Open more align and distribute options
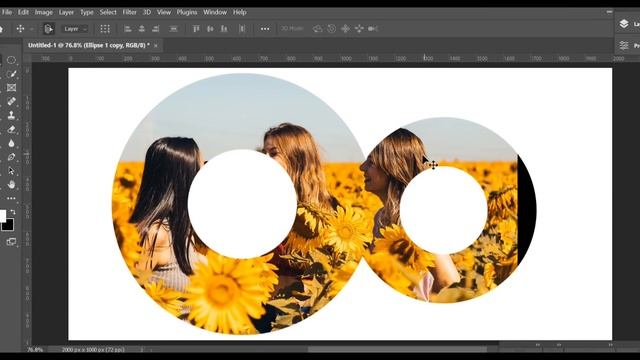Screen dimensions: 640x360 point(265,29)
